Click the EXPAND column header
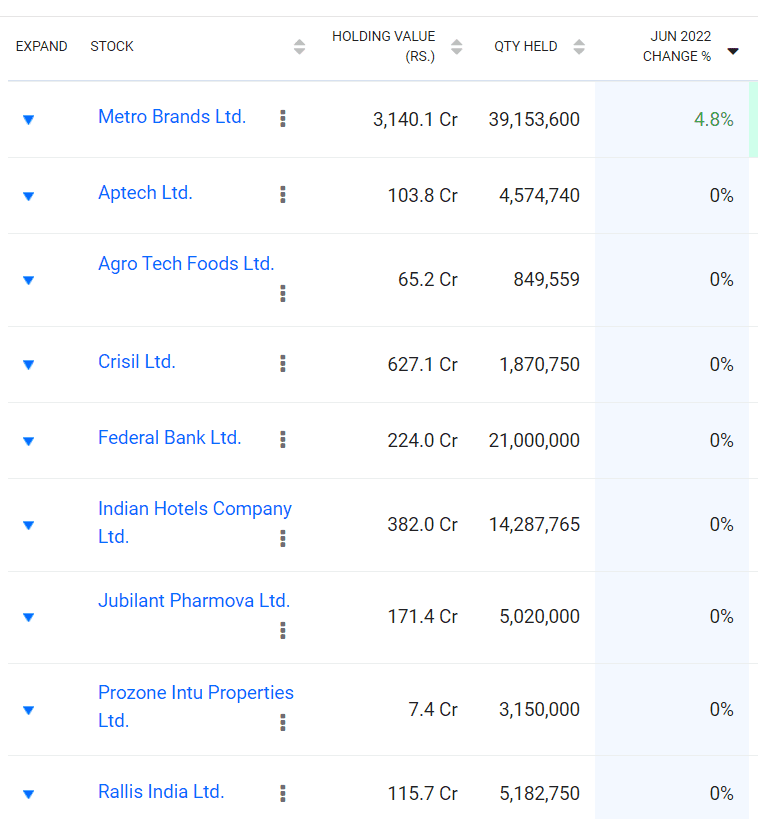Image resolution: width=758 pixels, height=819 pixels. [x=41, y=46]
